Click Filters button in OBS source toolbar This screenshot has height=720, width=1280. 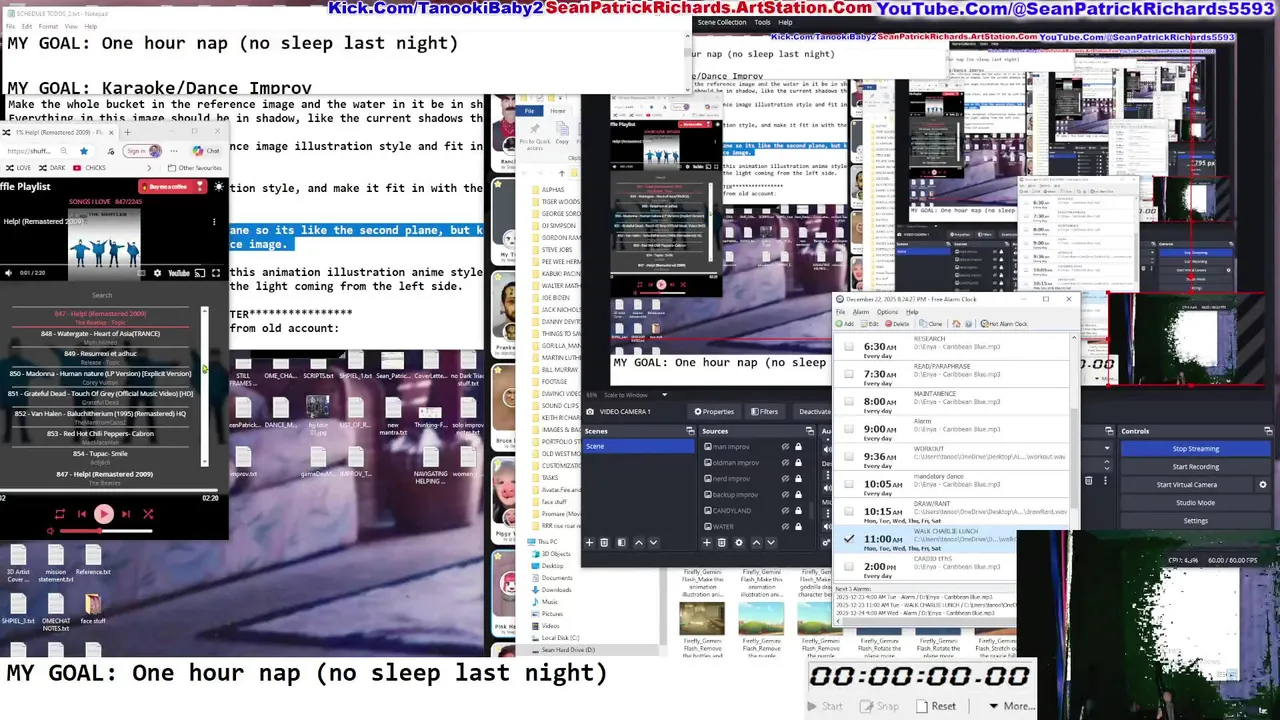pos(764,412)
